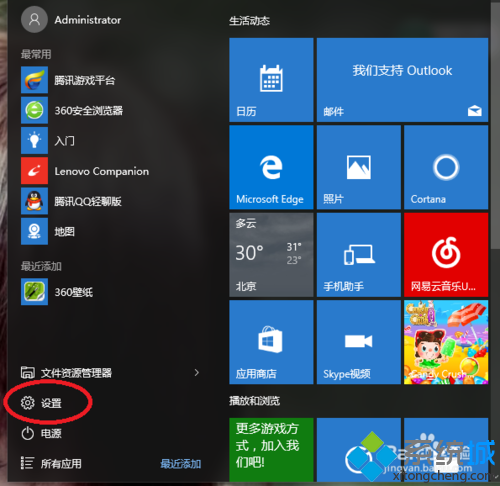The width and height of the screenshot is (500, 486).
Task: Open the 邮件 Outlook mail tile
Action: (402, 80)
